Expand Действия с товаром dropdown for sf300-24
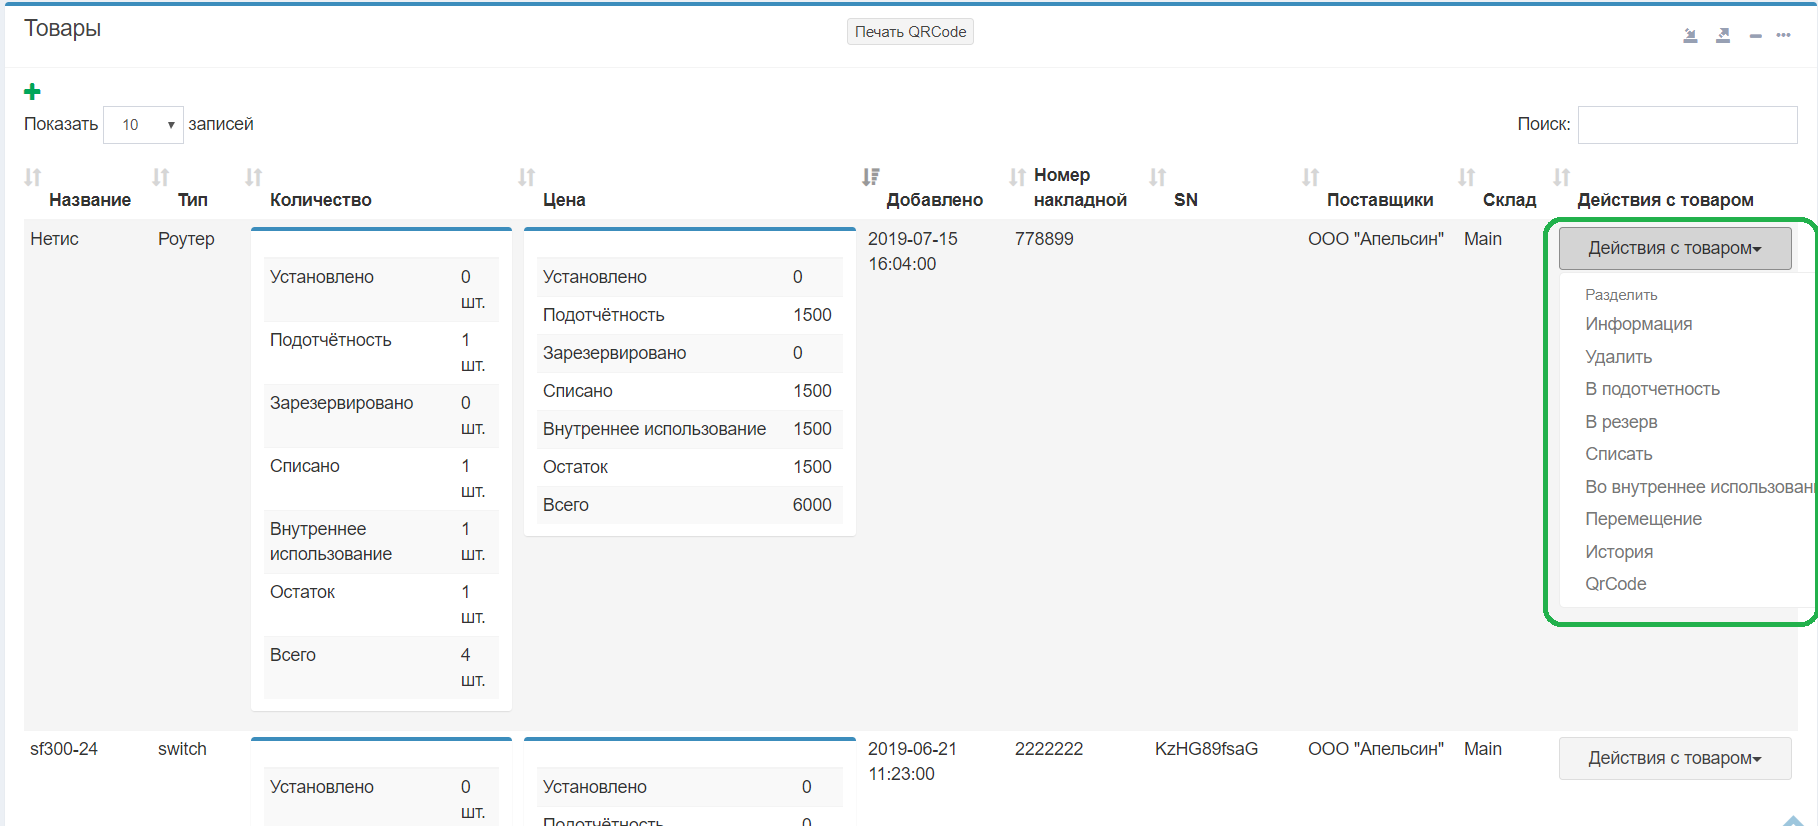This screenshot has height=826, width=1818. (x=1674, y=758)
